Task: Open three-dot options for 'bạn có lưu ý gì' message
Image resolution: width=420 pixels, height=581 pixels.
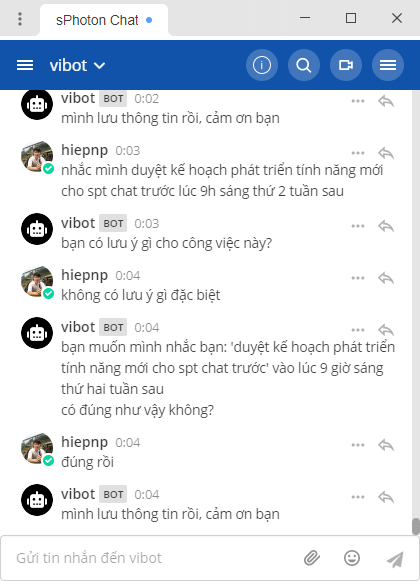Action: [x=358, y=226]
